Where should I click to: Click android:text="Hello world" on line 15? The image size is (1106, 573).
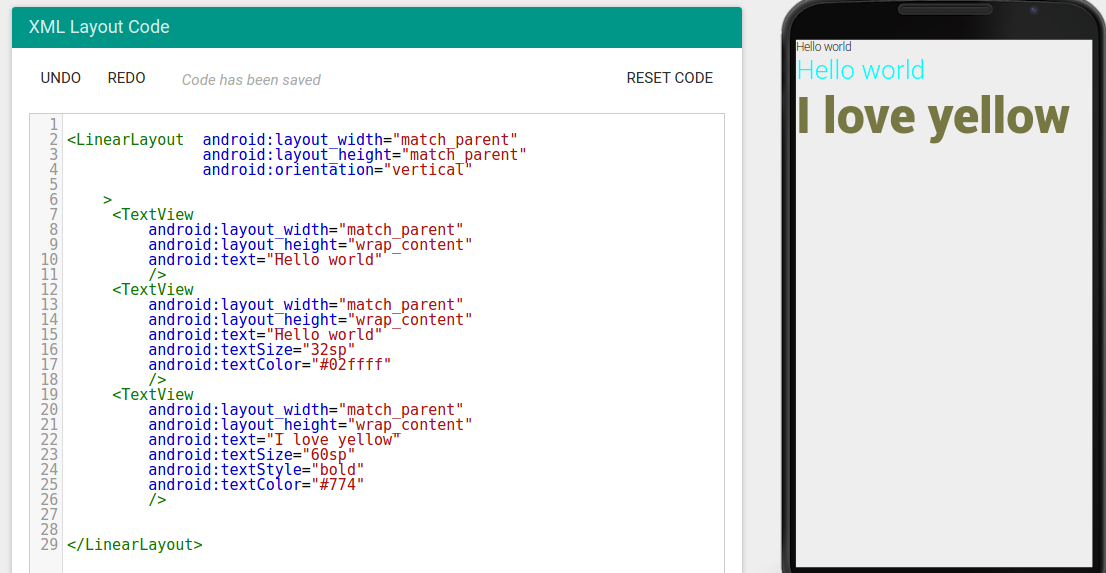click(265, 334)
